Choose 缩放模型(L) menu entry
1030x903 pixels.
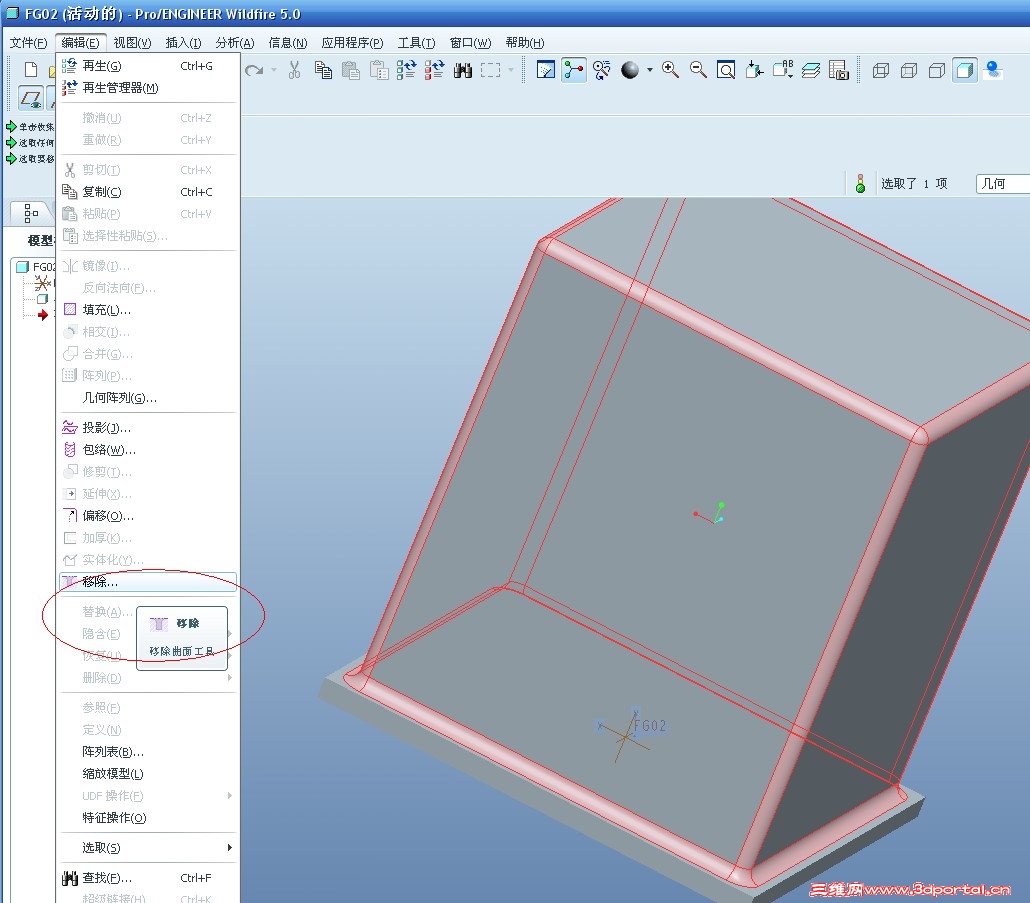point(147,774)
